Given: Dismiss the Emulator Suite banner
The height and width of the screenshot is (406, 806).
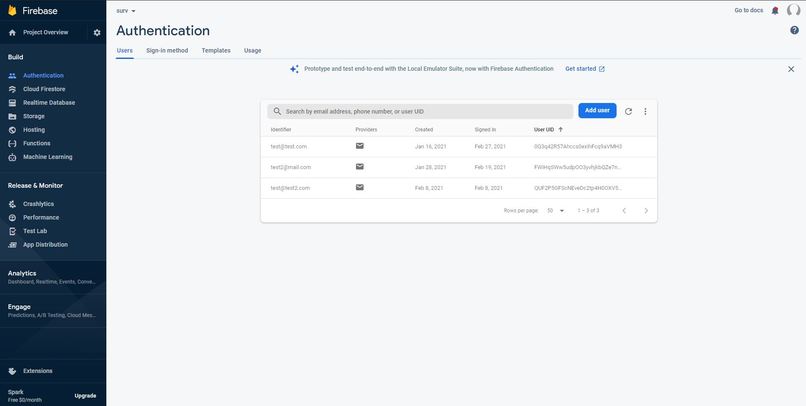Looking at the screenshot, I should (791, 69).
